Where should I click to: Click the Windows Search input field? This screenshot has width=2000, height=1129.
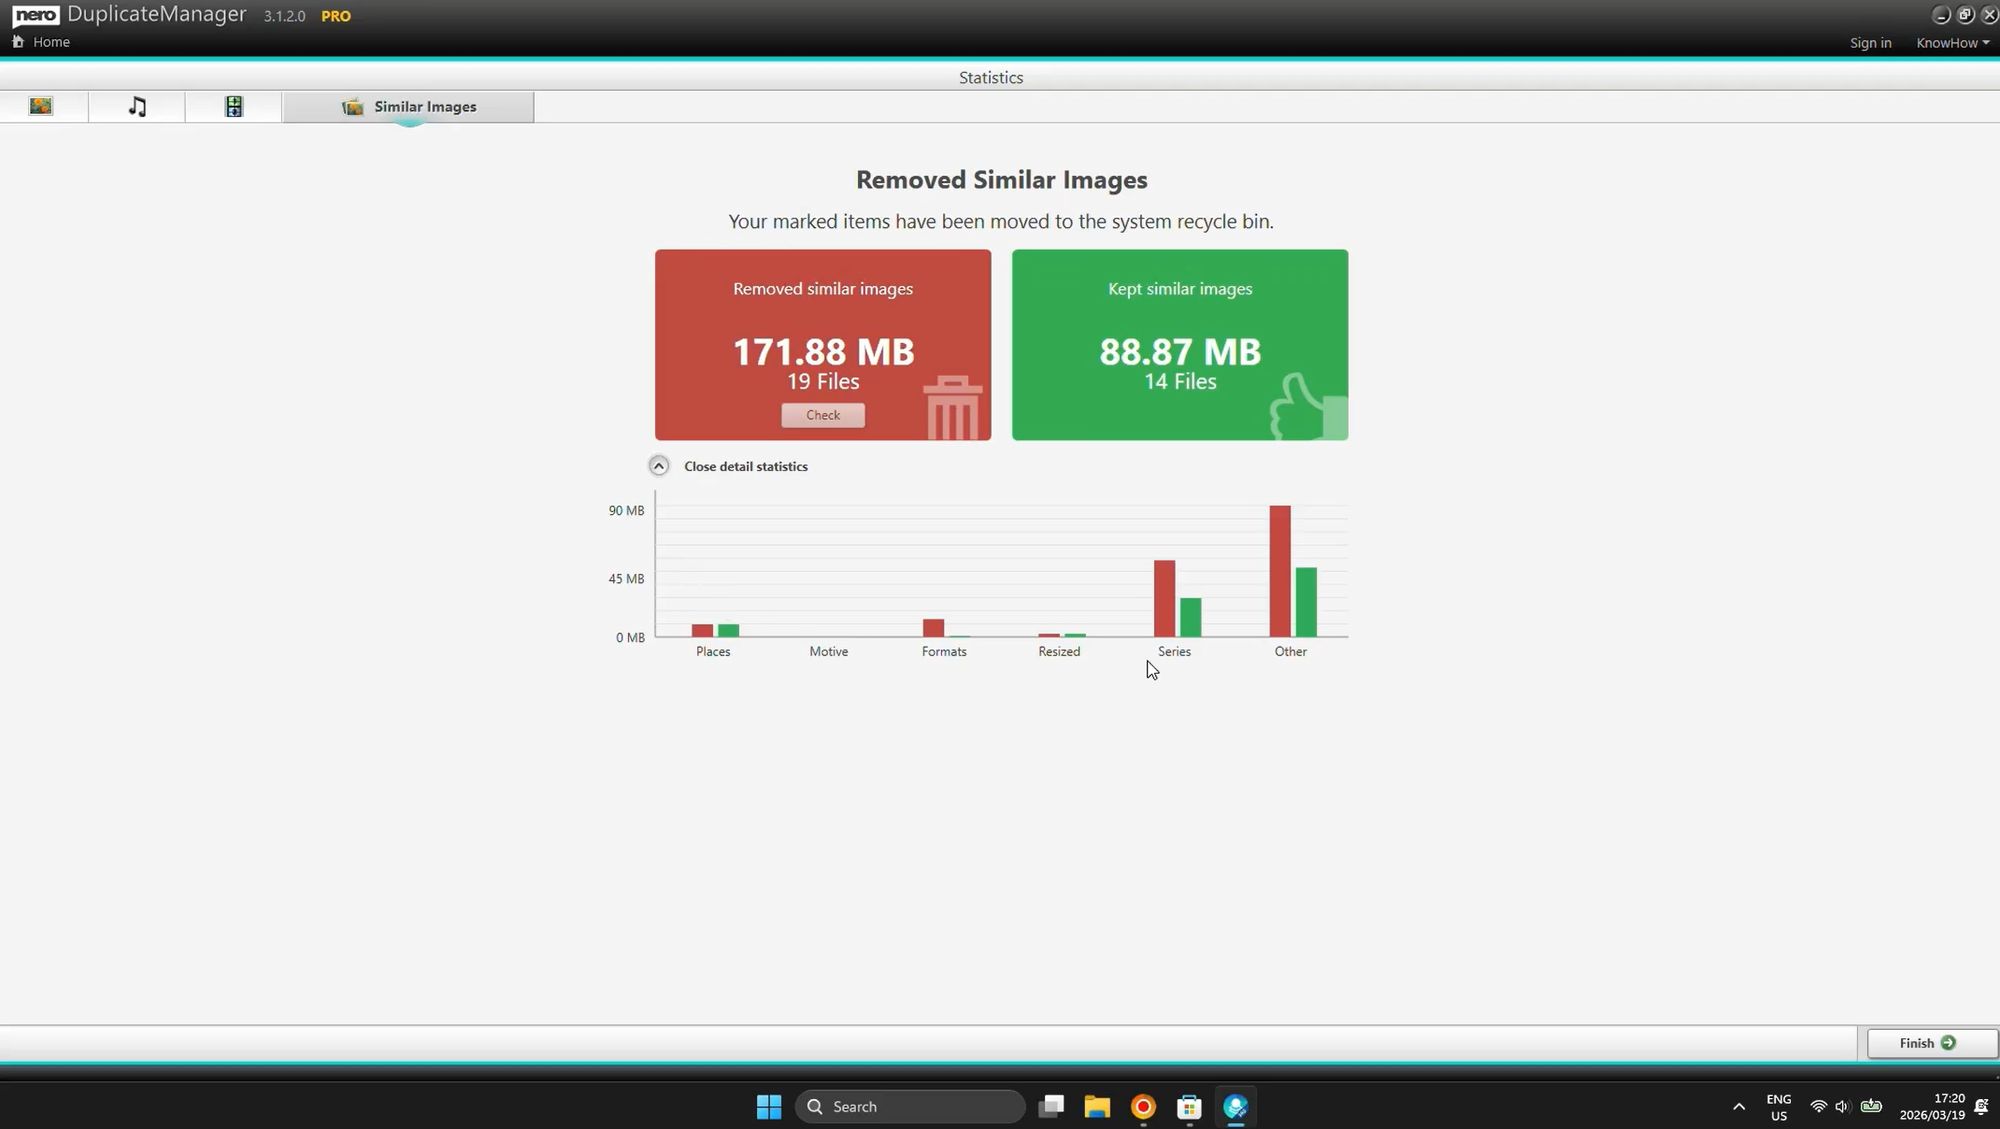[910, 1106]
